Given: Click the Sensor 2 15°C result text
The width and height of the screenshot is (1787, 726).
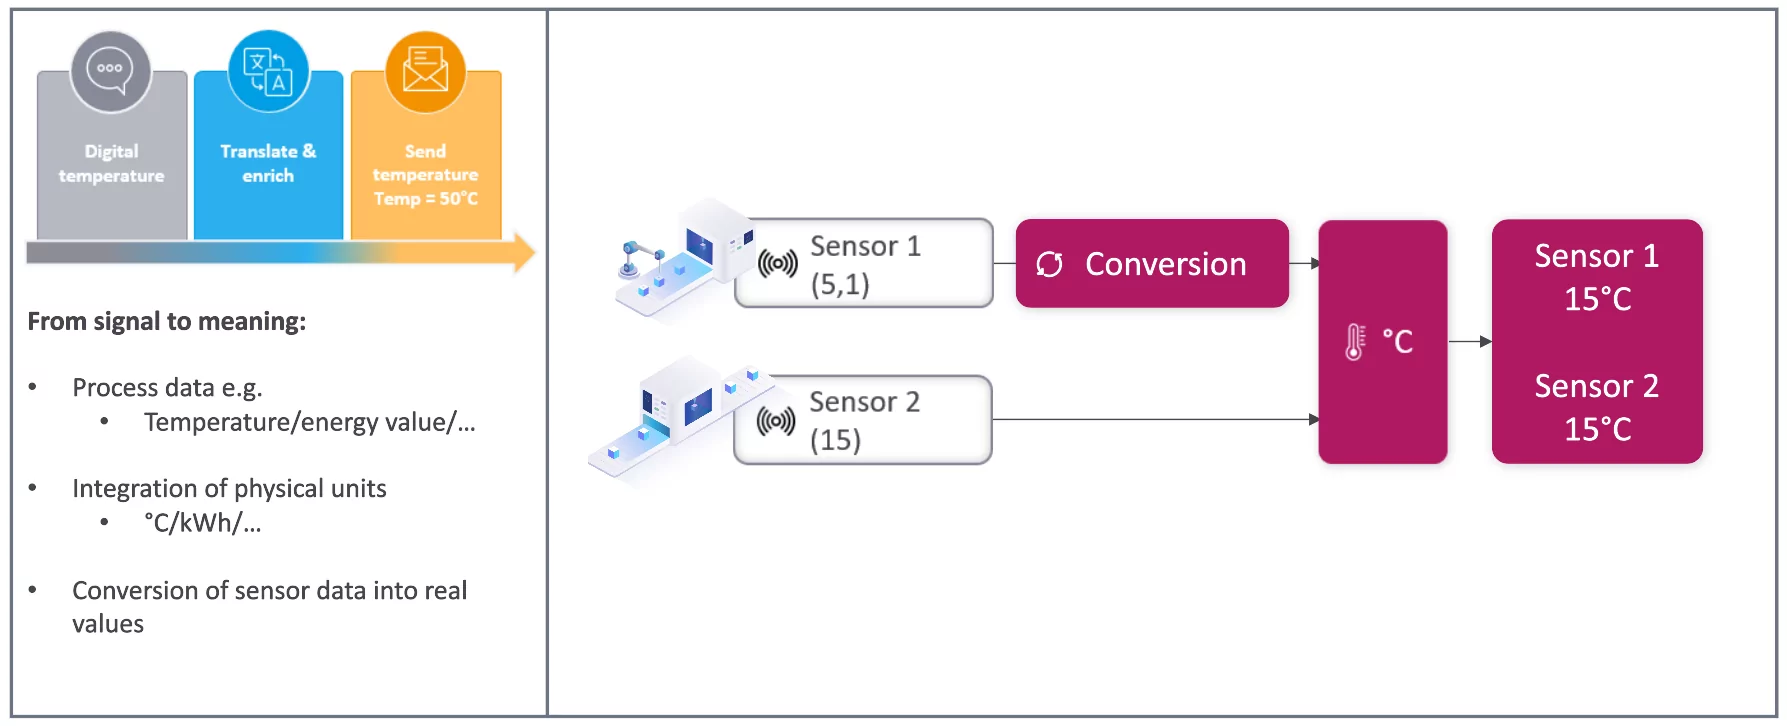Looking at the screenshot, I should (1597, 407).
